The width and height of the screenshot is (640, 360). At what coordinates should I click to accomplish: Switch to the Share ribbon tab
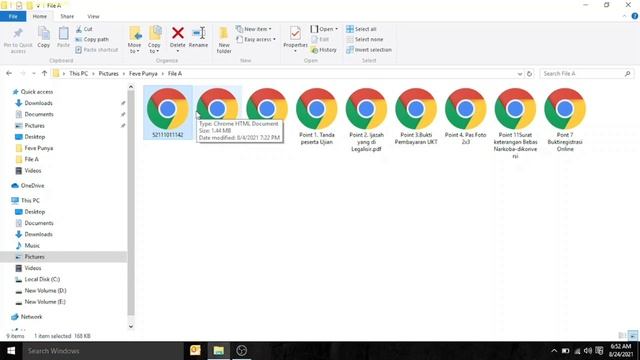tap(67, 16)
